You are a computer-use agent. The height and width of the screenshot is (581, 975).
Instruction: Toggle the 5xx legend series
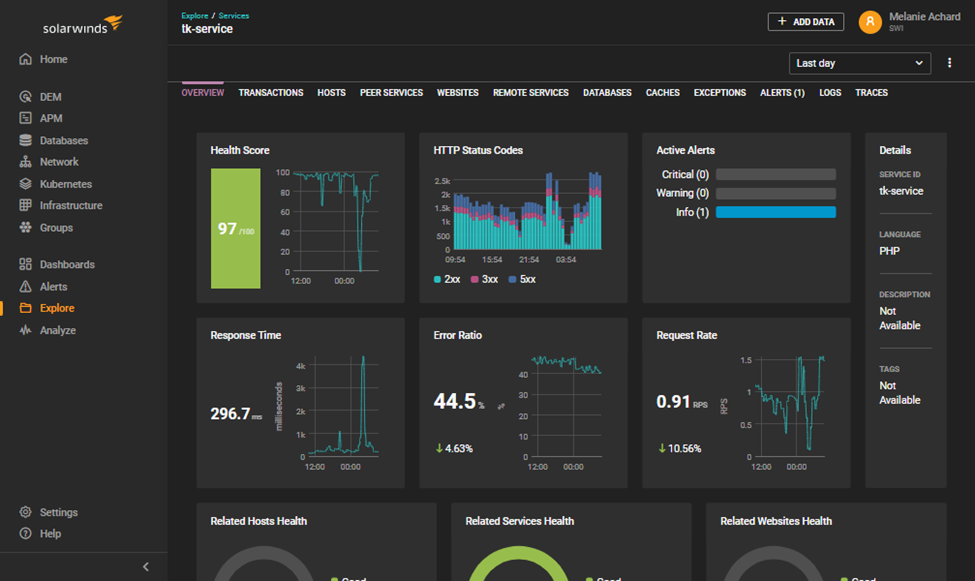[x=522, y=279]
